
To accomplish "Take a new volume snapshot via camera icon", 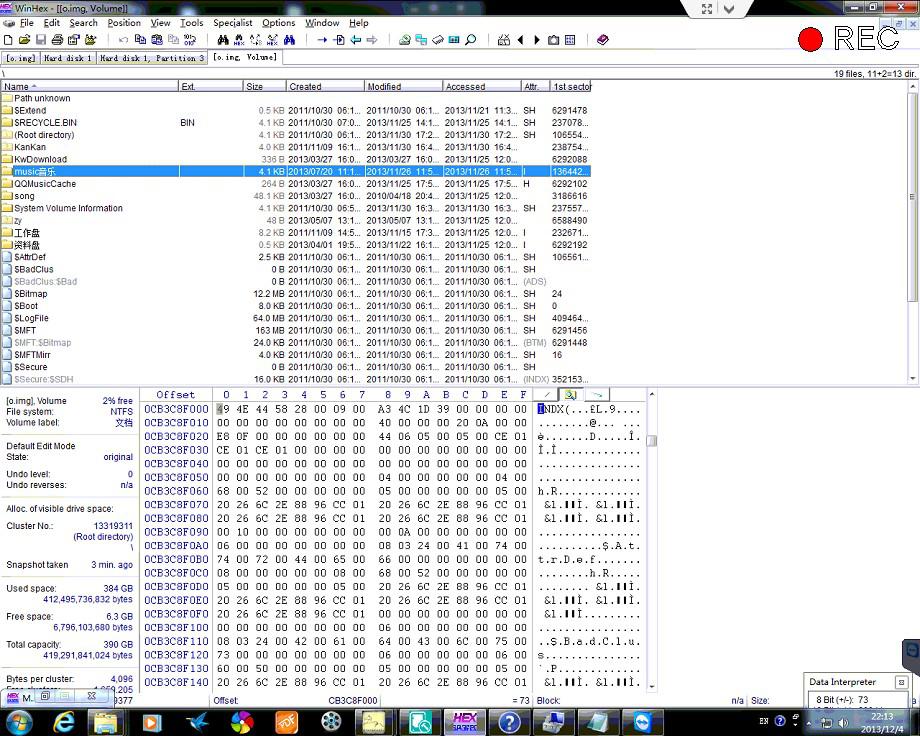I will 553,40.
